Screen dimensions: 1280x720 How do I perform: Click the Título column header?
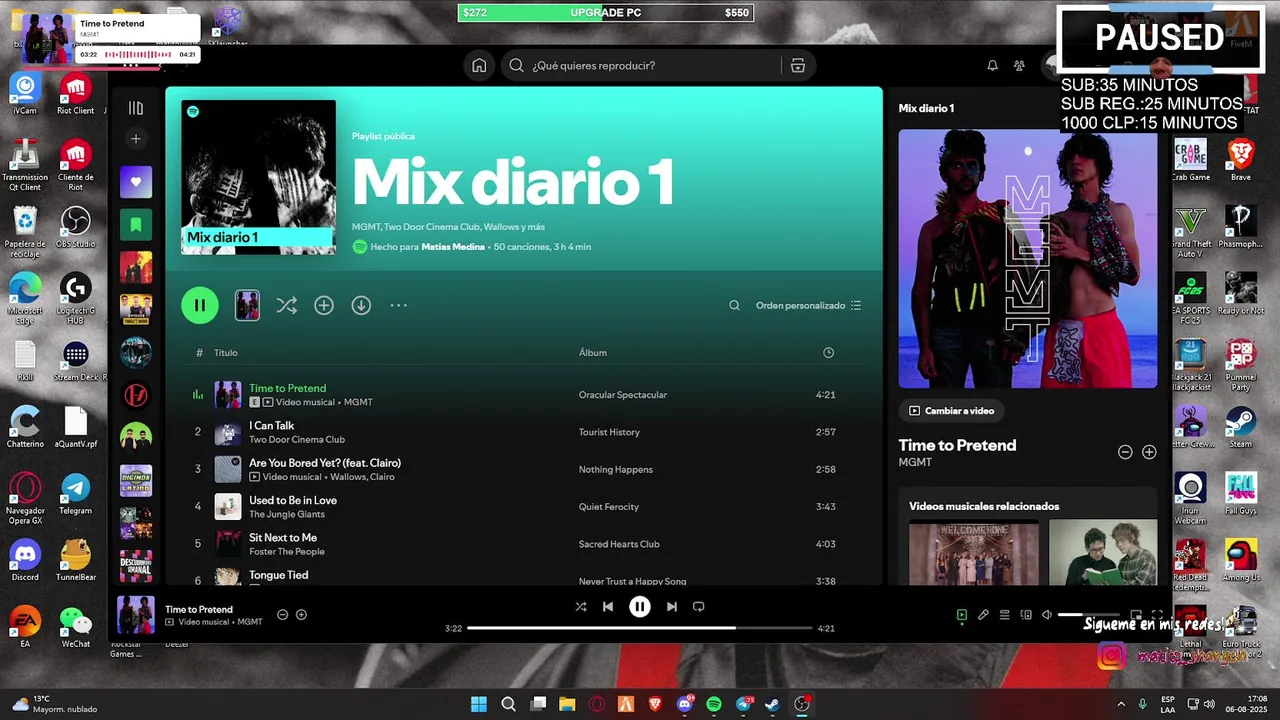click(x=225, y=353)
